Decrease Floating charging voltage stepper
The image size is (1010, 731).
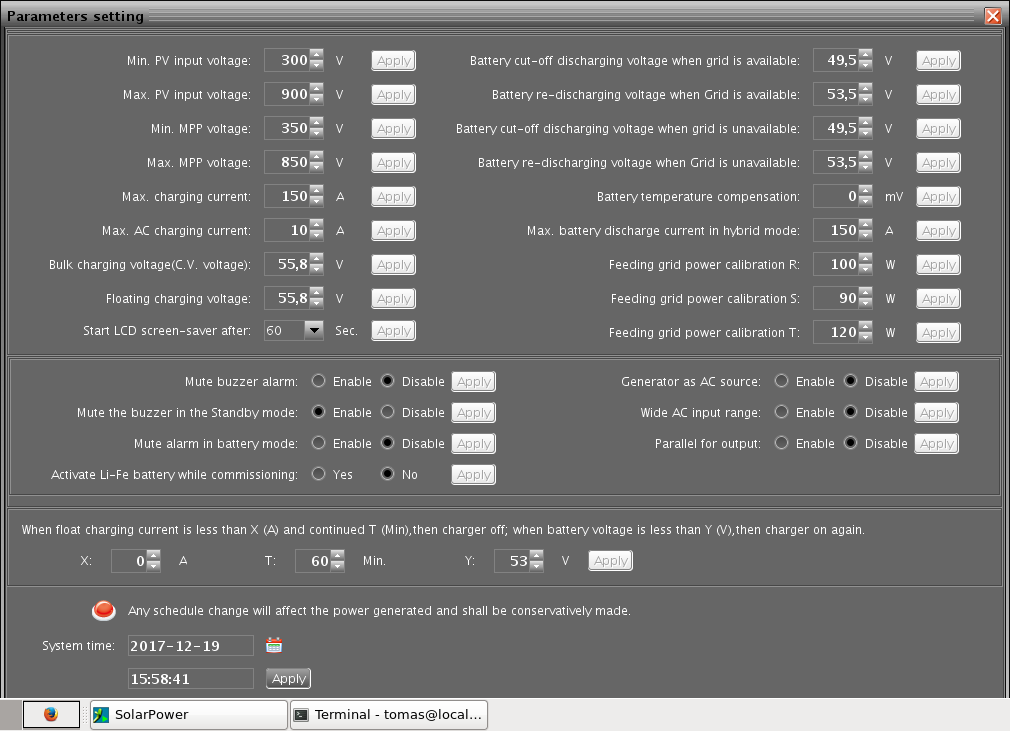(316, 304)
